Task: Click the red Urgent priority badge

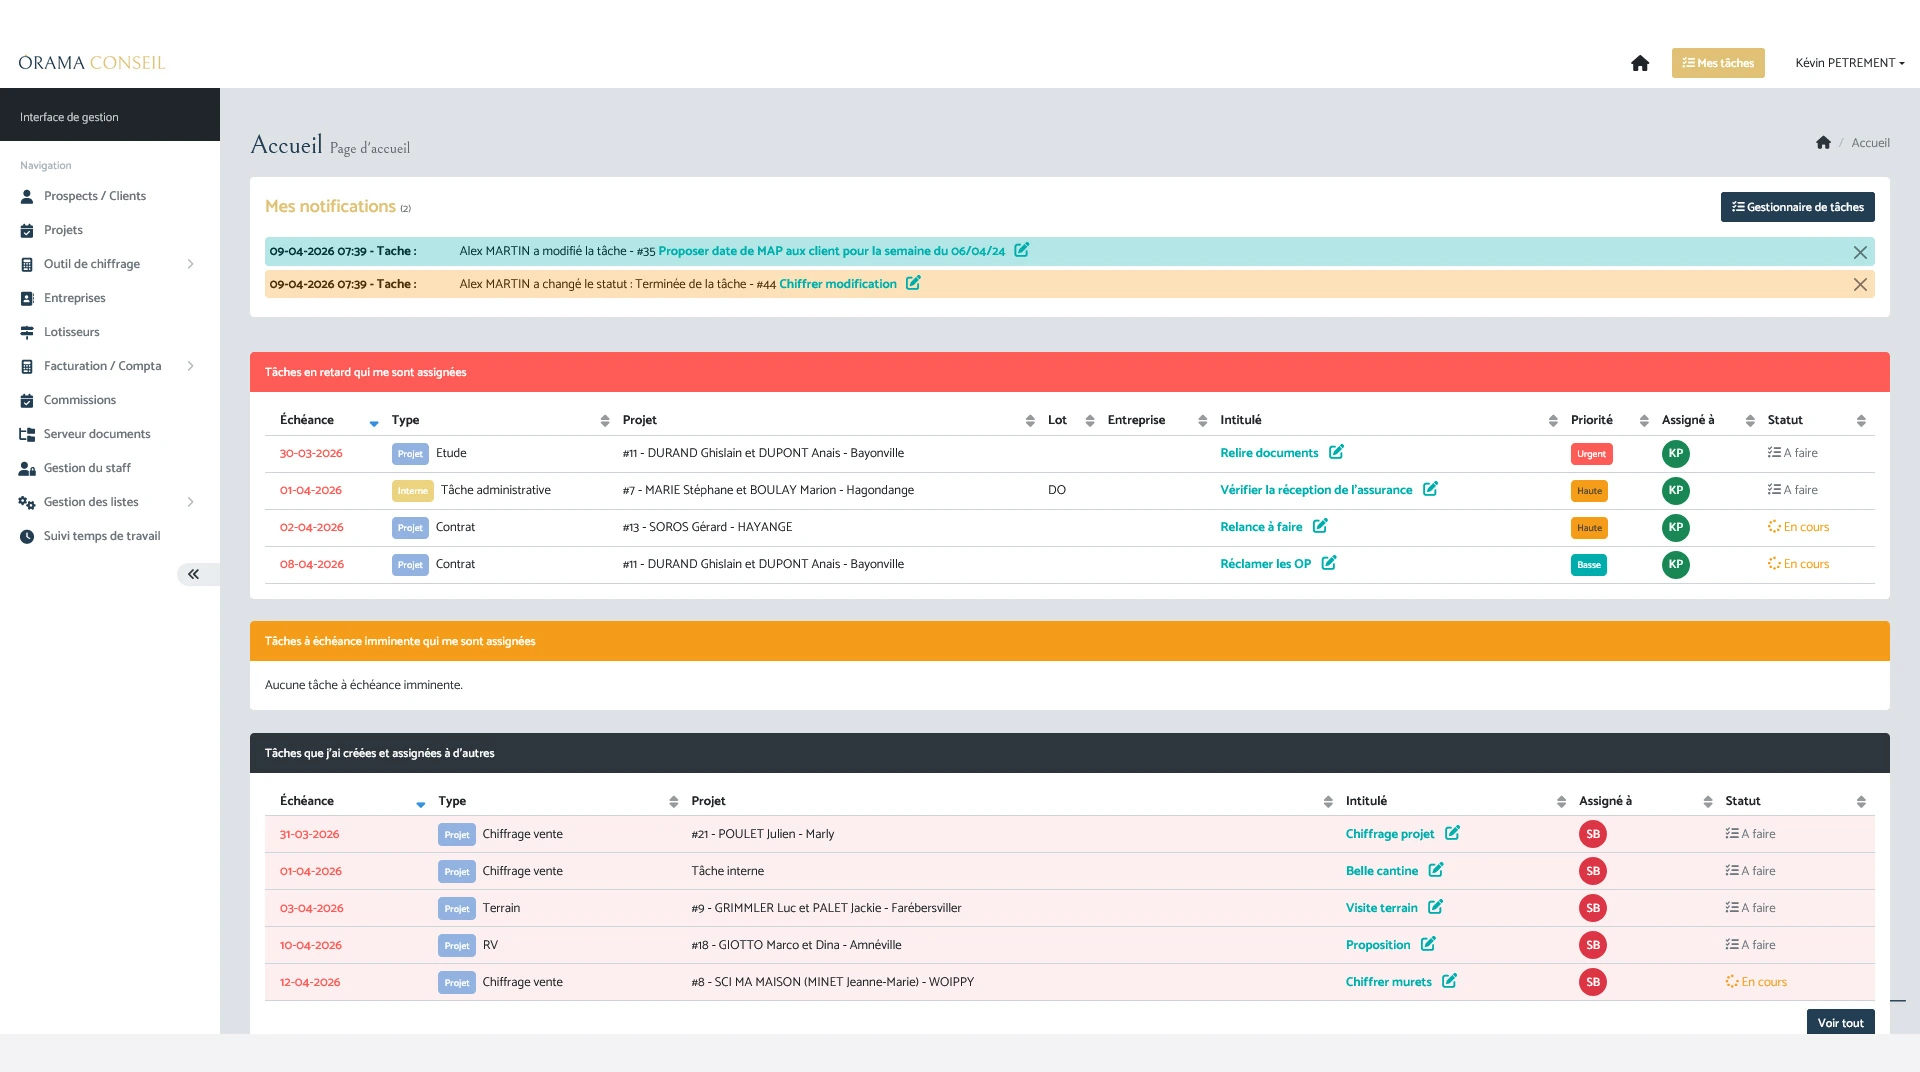Action: [1591, 454]
